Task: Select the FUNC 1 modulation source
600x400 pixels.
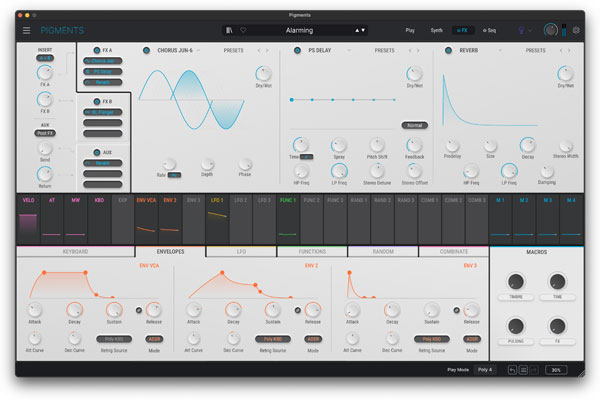Action: 288,219
